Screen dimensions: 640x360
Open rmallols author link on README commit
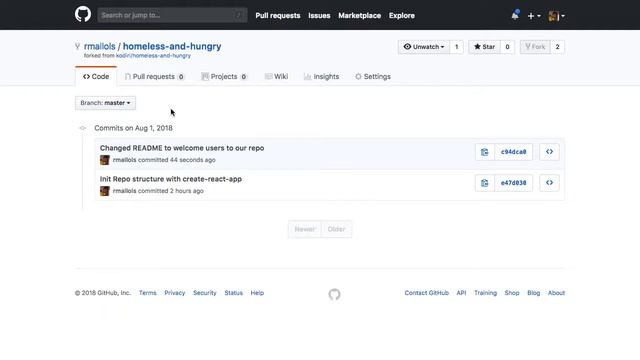pos(124,160)
